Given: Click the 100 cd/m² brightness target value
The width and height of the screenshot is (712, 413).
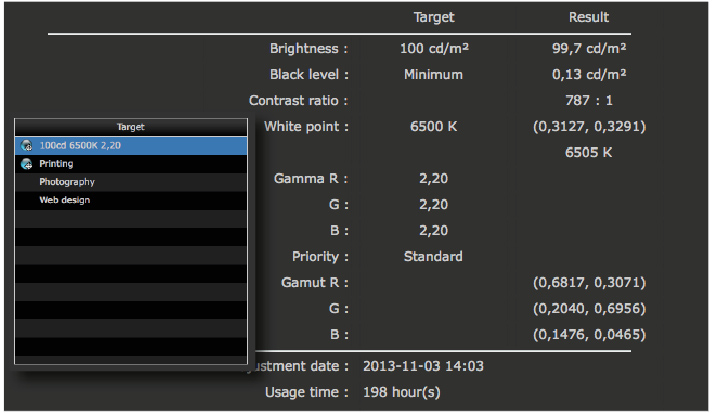Looking at the screenshot, I should pyautogui.click(x=433, y=48).
